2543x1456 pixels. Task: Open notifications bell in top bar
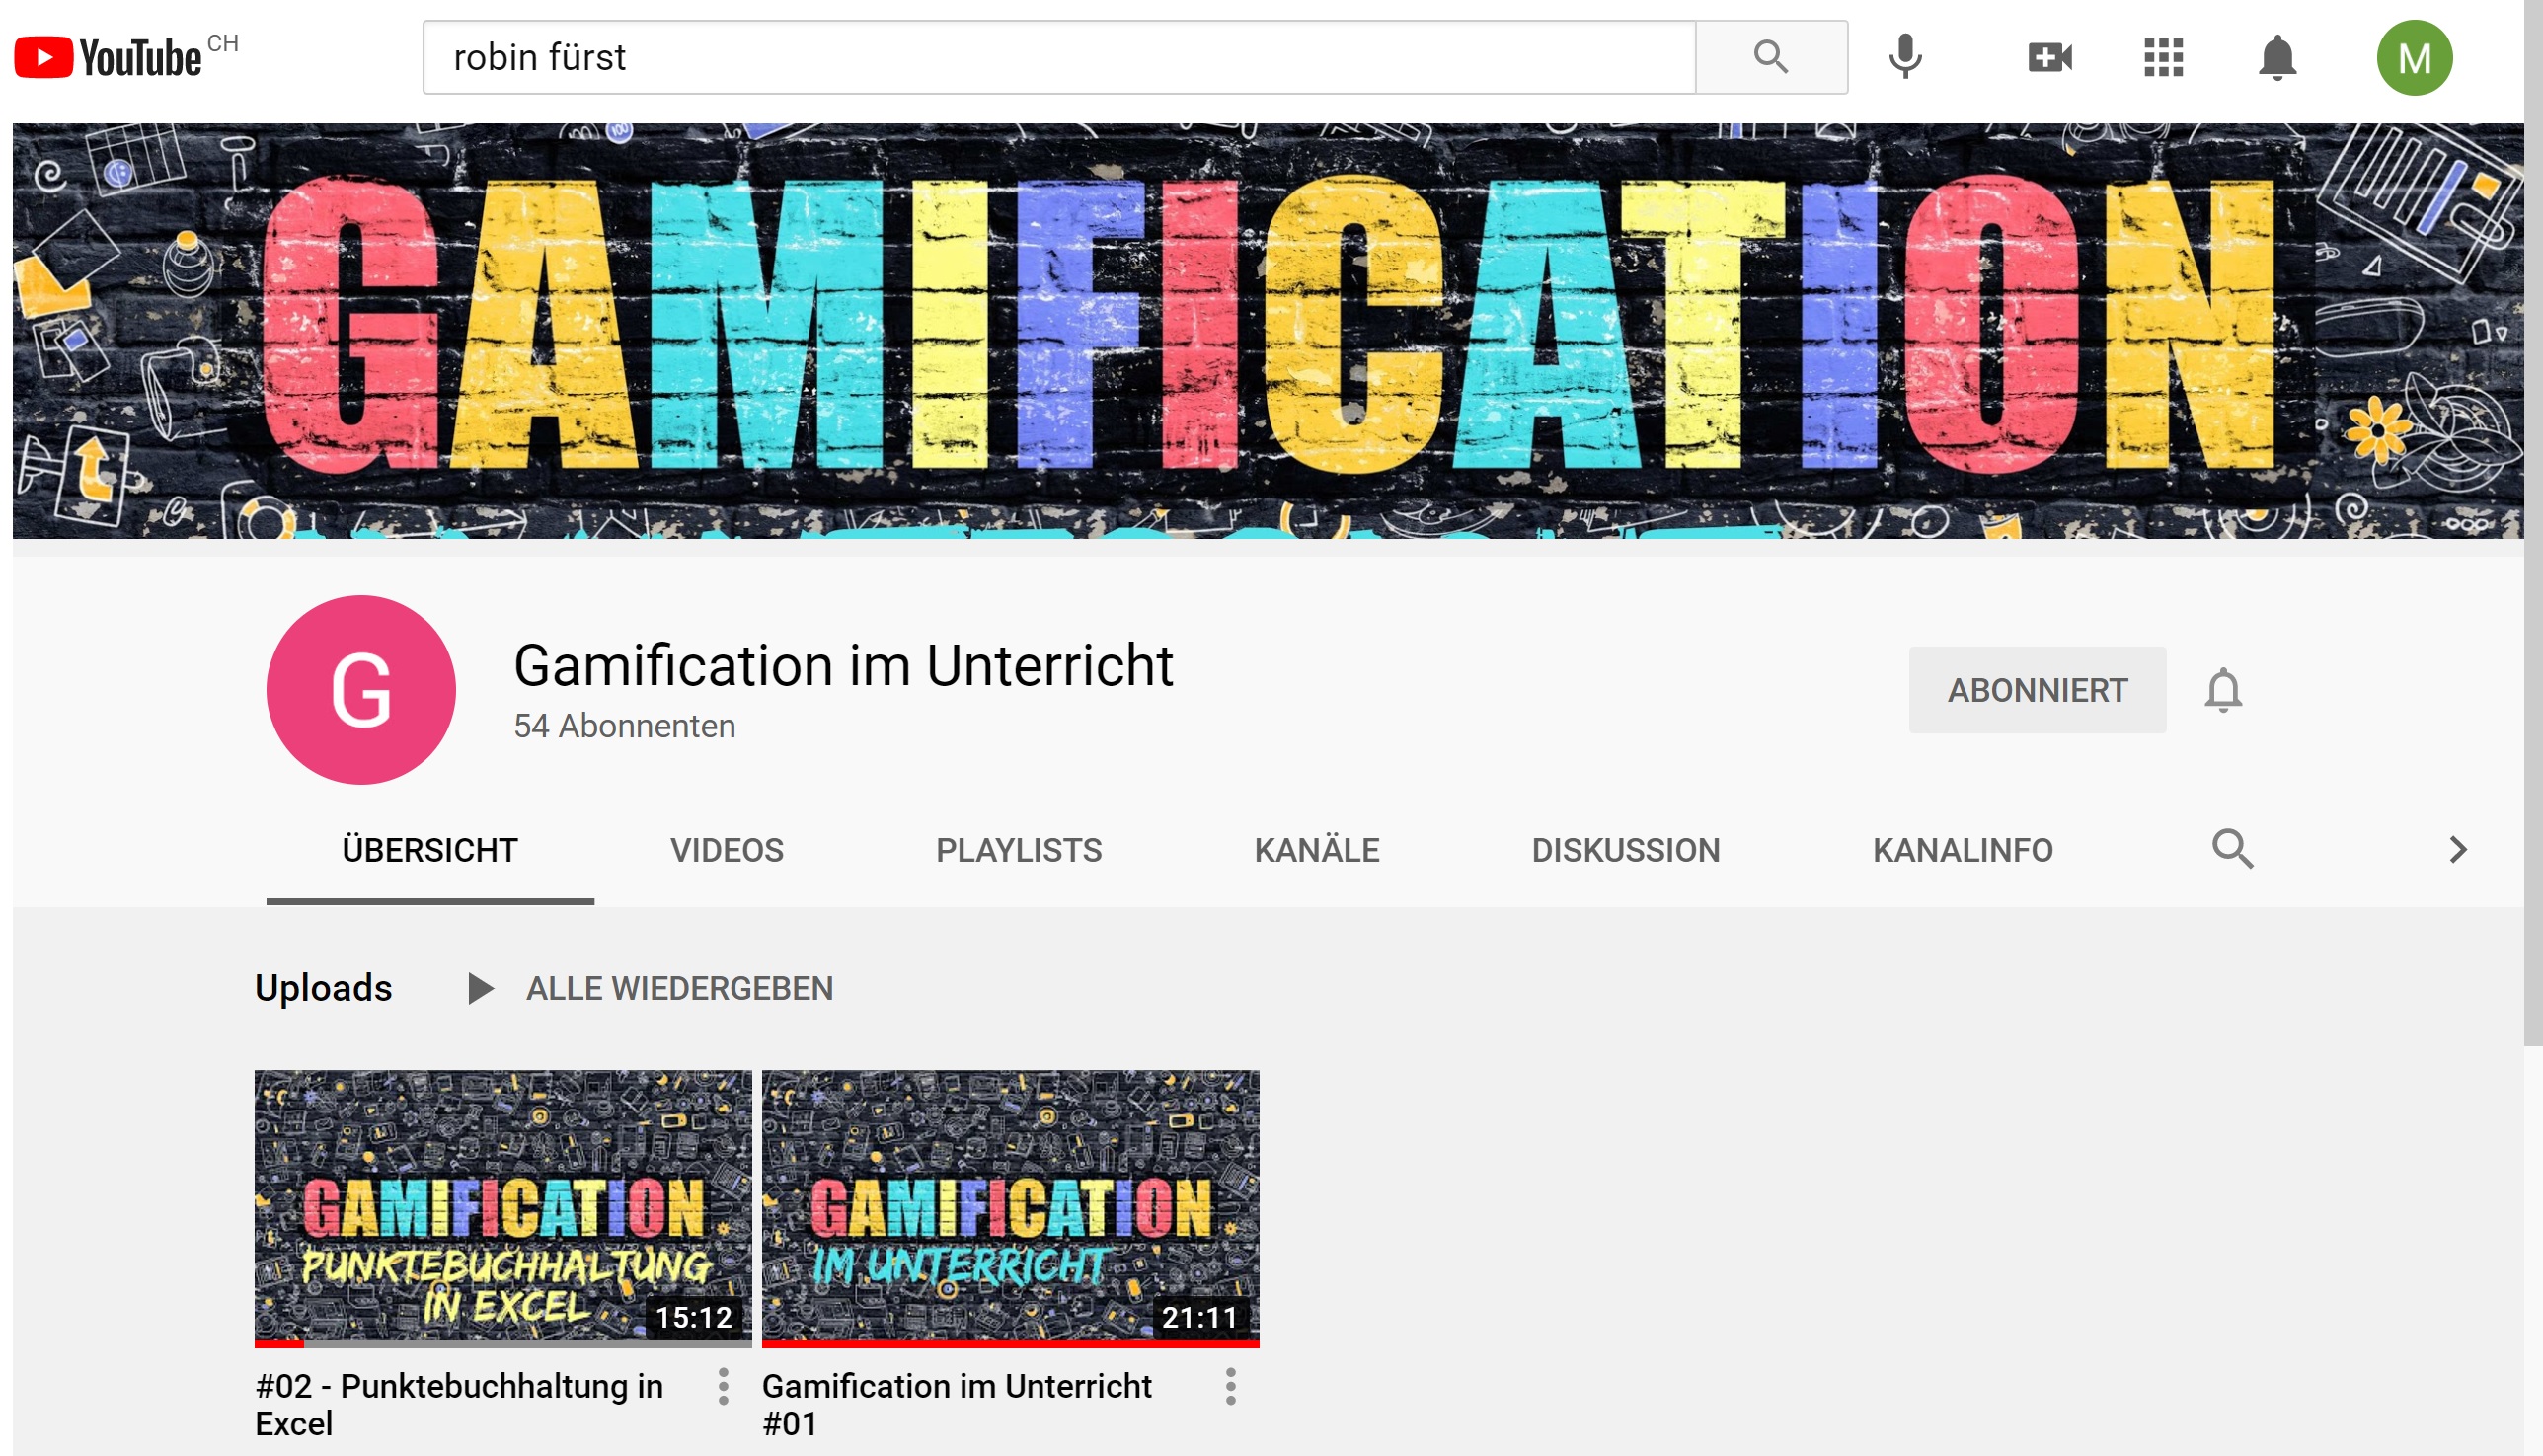[x=2277, y=57]
